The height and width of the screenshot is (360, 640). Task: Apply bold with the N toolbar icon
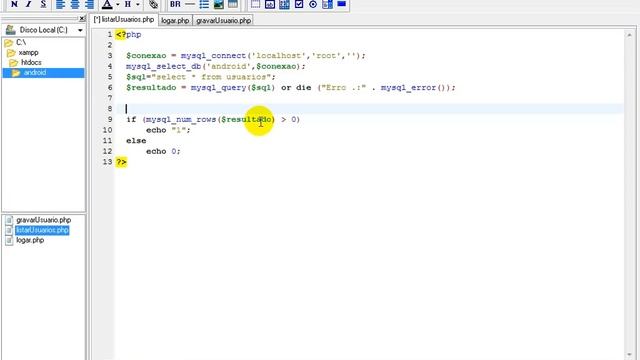click(14, 4)
